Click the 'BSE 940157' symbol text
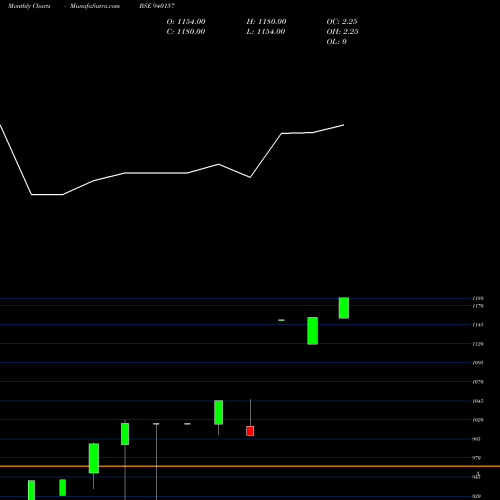 [157, 6]
